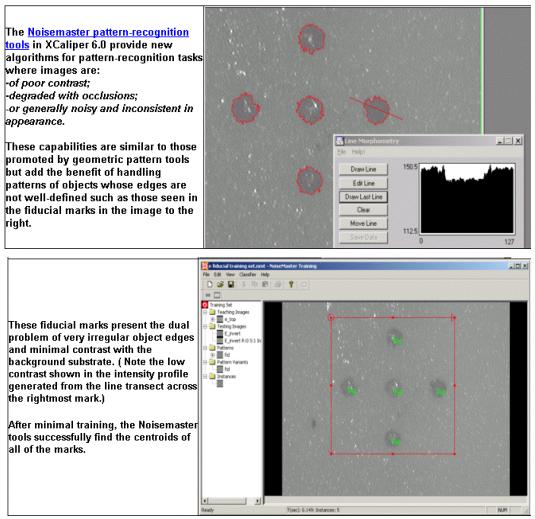Expand the 4_top tree node

coord(213,319)
